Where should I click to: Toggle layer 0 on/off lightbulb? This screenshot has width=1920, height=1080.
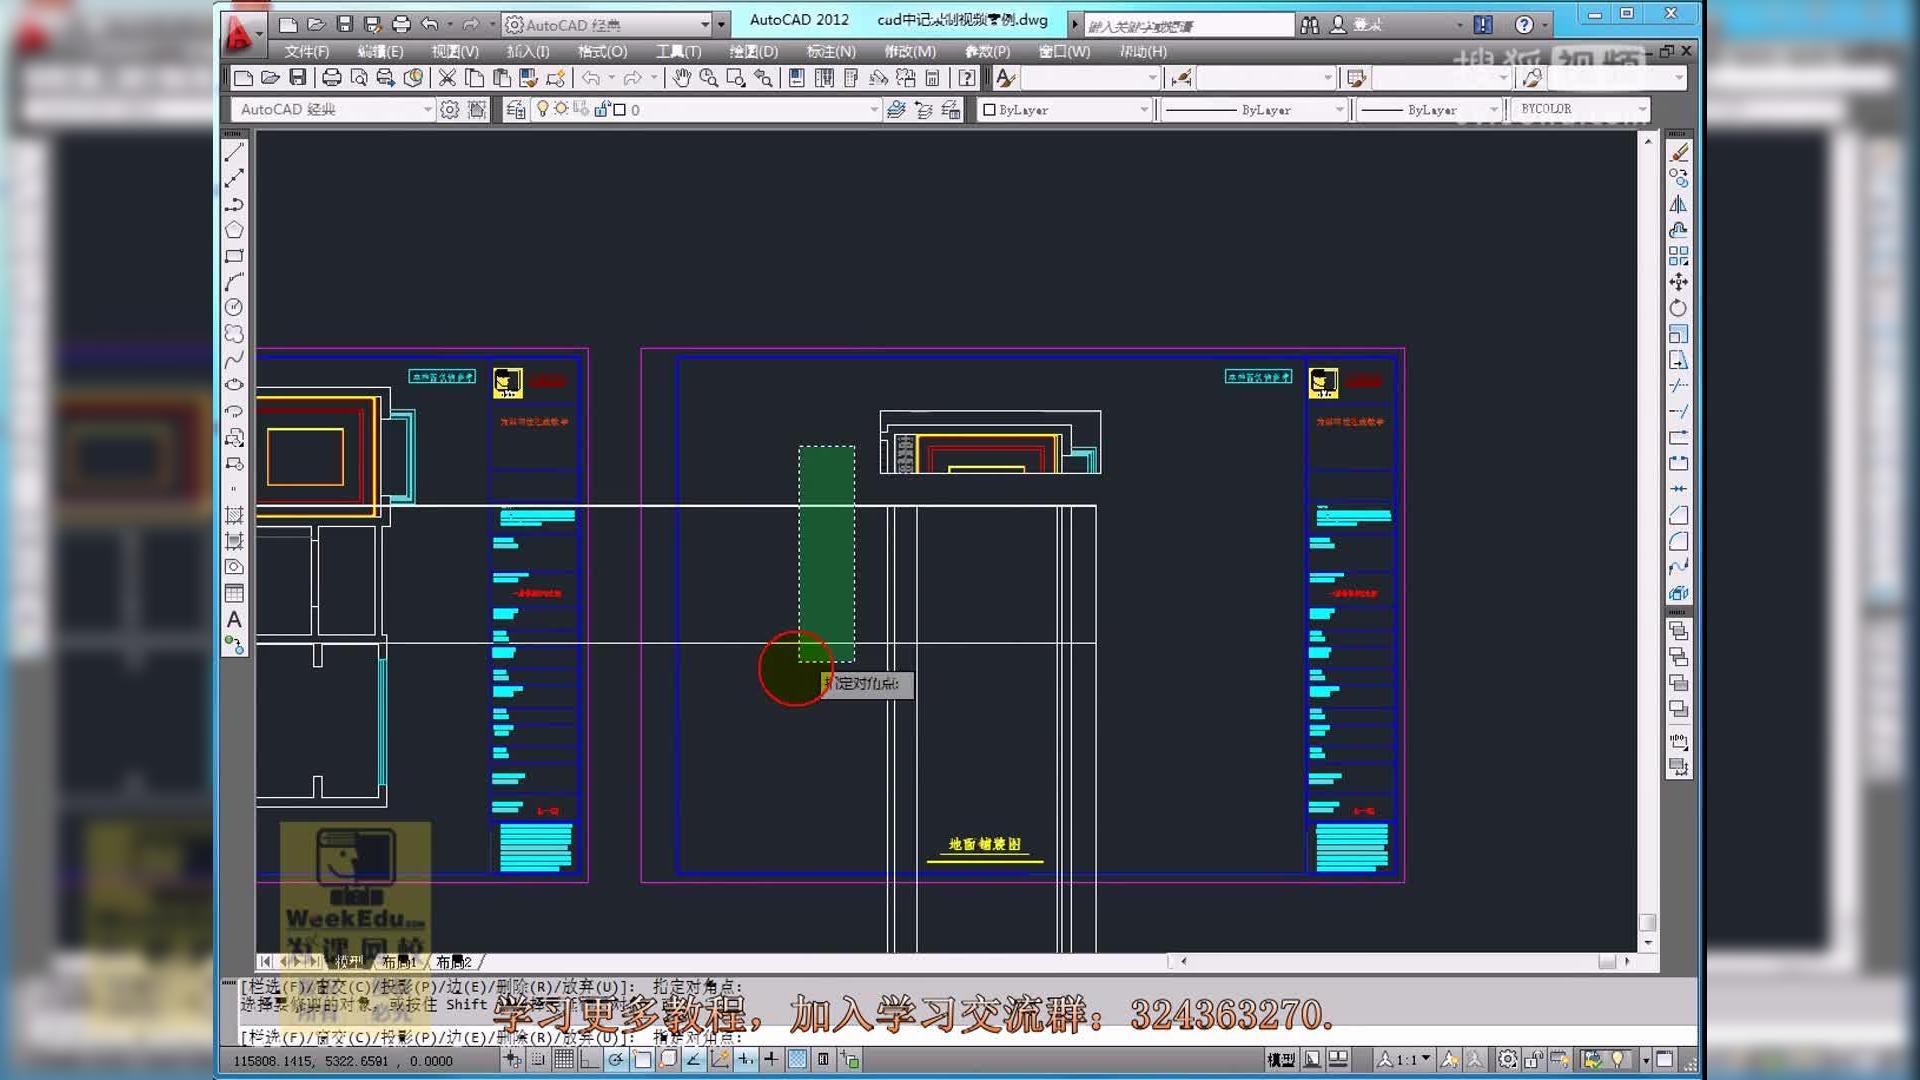click(x=543, y=109)
